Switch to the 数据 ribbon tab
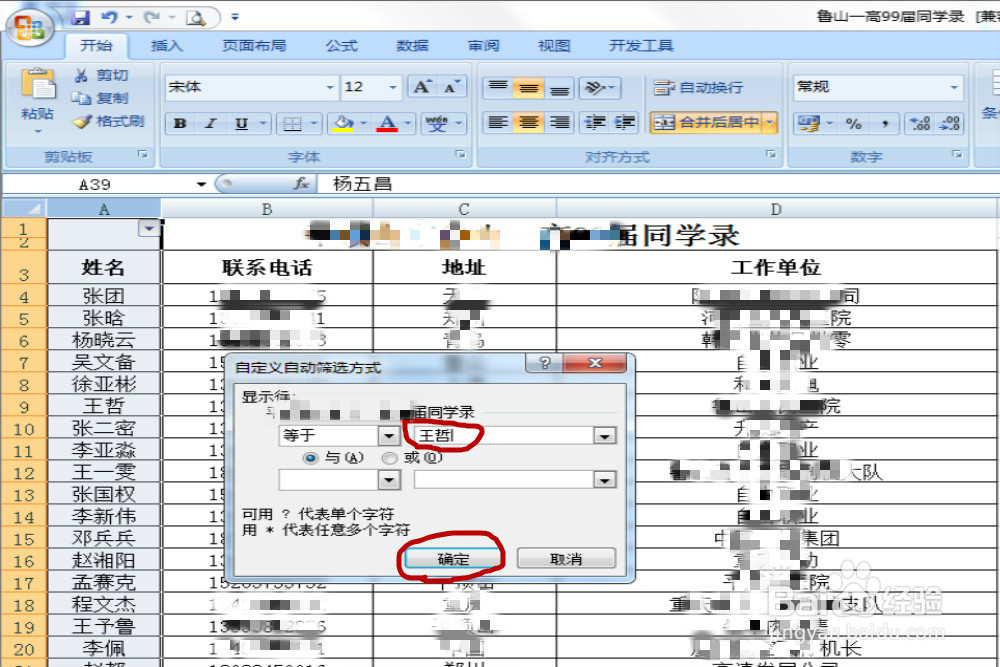The image size is (1000, 667). (x=412, y=45)
